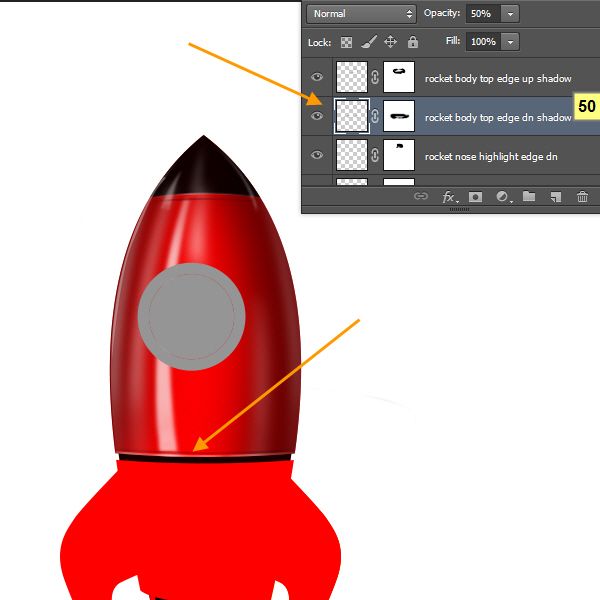The image size is (600, 600).
Task: Open the fx layer style menu
Action: tap(449, 197)
